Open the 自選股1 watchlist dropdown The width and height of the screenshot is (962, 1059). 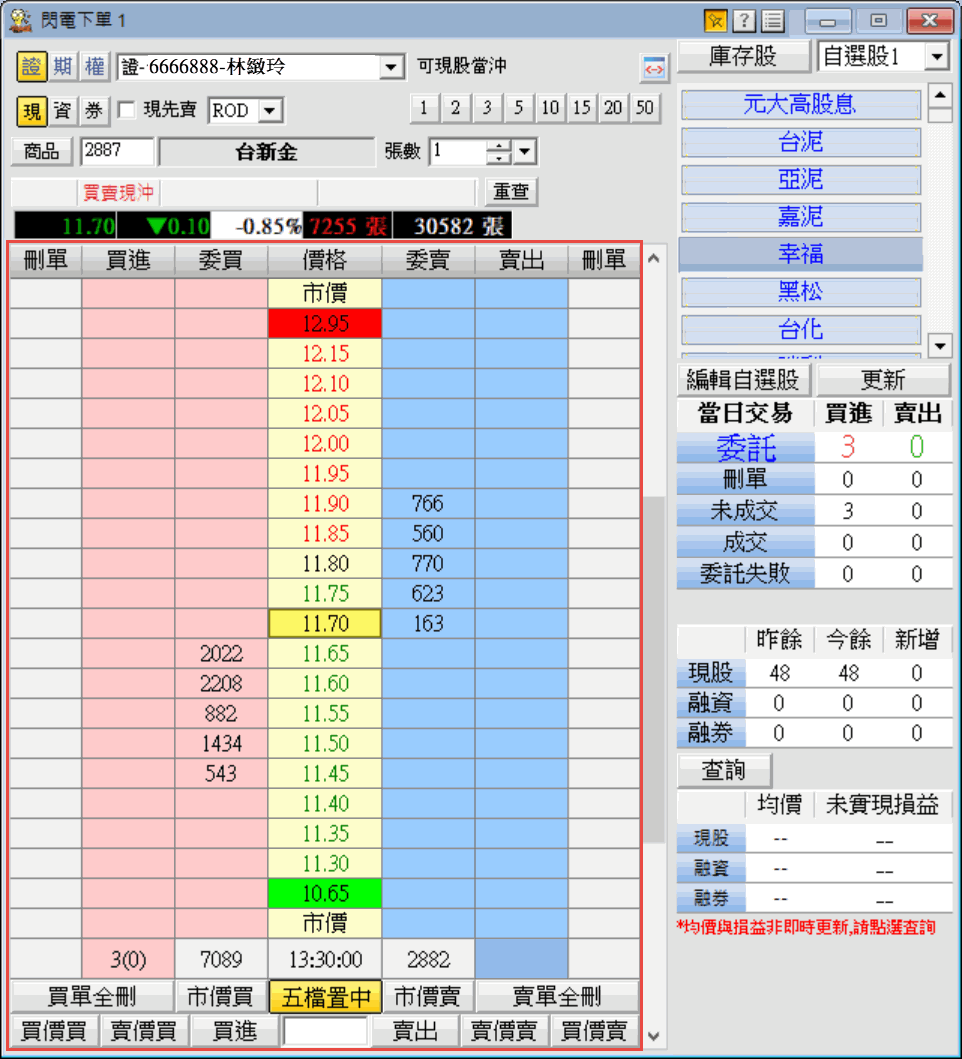(x=936, y=57)
